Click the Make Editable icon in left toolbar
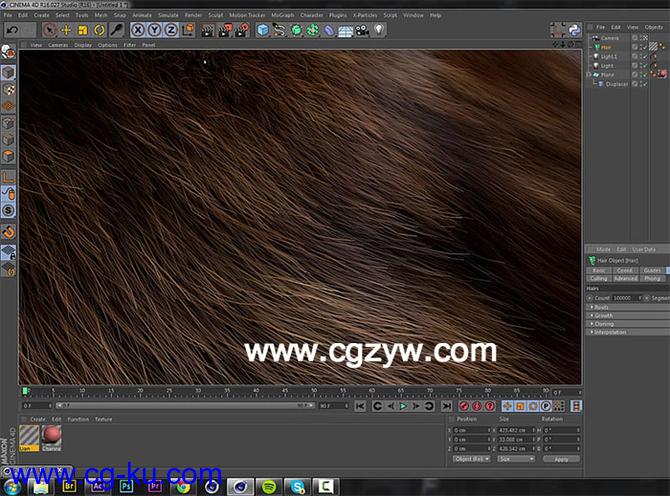Image resolution: width=670 pixels, height=496 pixels. click(x=8, y=53)
